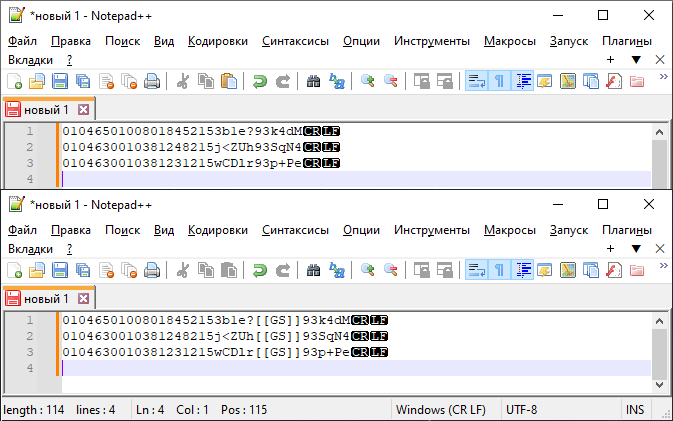Click Cut scissors icon in upper toolbar

(x=183, y=81)
